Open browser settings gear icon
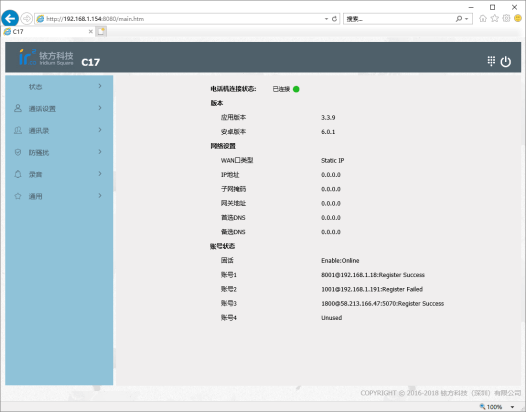Image resolution: width=526 pixels, height=413 pixels. click(506, 18)
